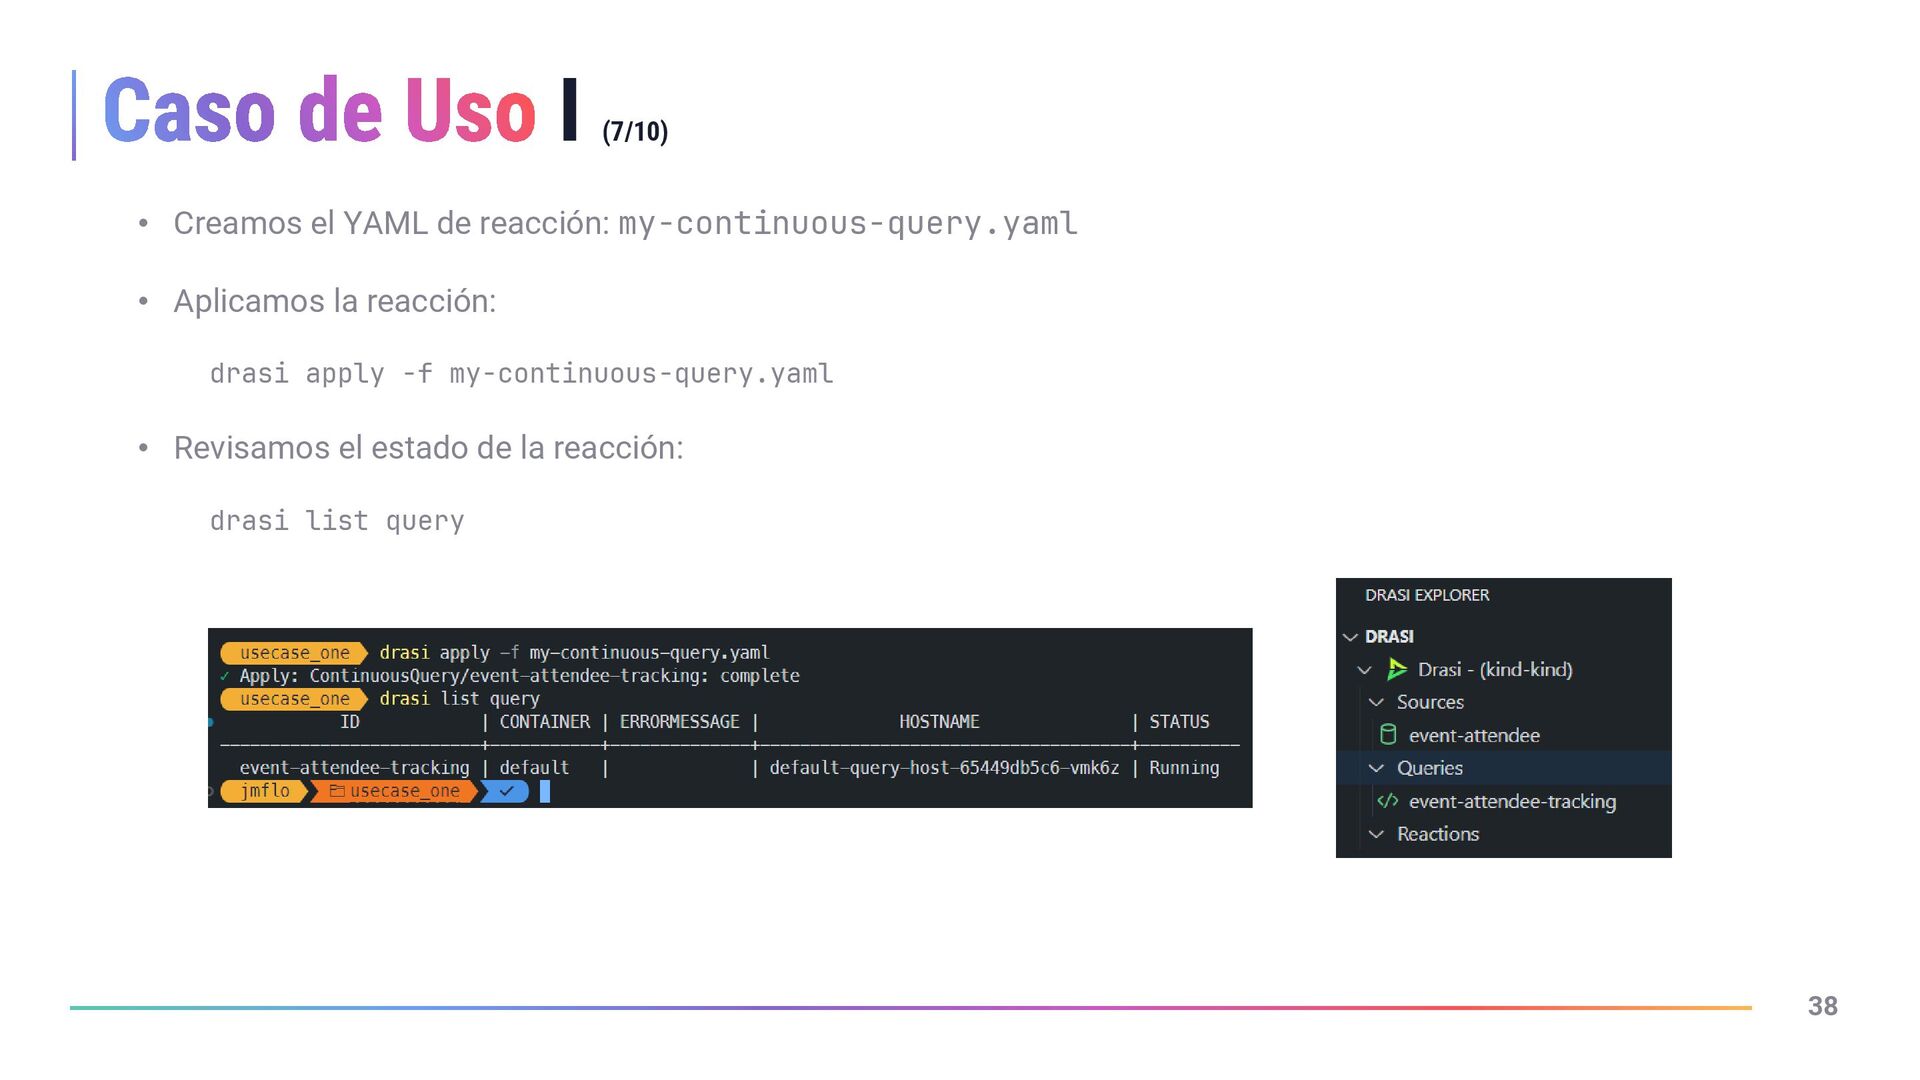
Task: Collapse the Drasi - (kind-kind) node chevron
Action: [1364, 670]
